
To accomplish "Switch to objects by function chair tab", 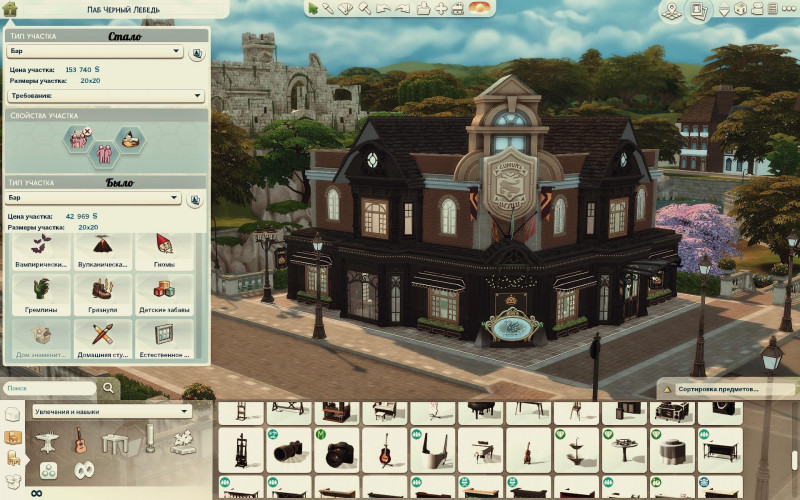I will (13, 458).
